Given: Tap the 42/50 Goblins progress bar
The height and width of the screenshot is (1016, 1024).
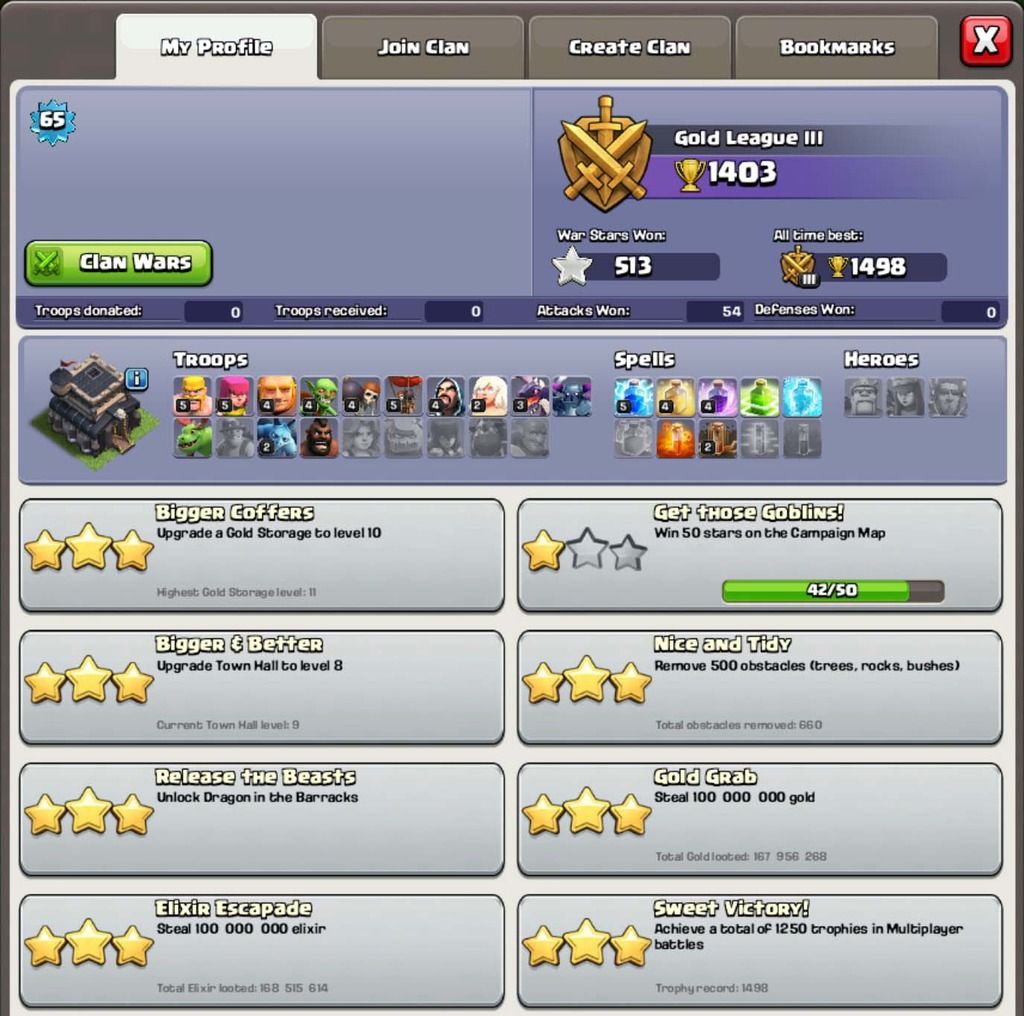Looking at the screenshot, I should (x=833, y=590).
